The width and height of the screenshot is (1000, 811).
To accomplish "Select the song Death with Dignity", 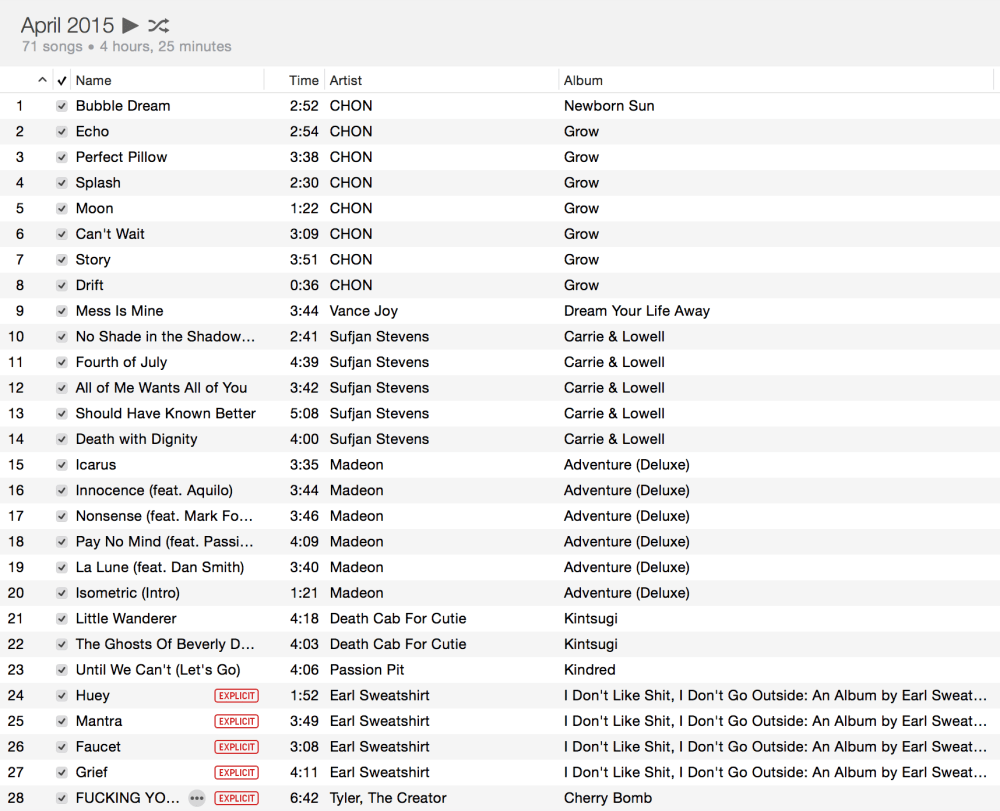I will pos(136,439).
